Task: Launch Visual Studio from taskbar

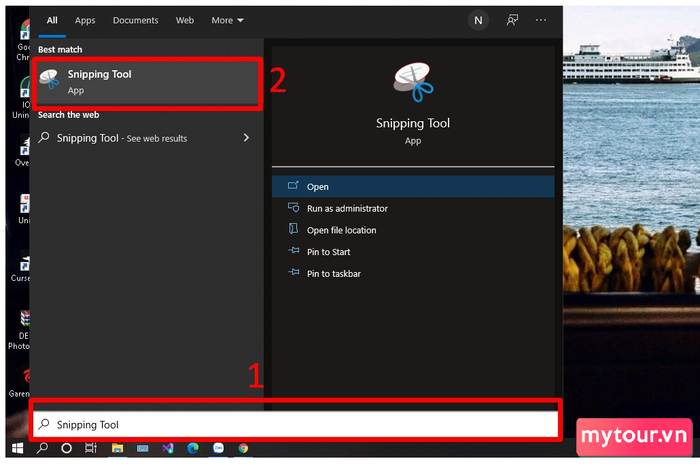Action: tap(168, 448)
